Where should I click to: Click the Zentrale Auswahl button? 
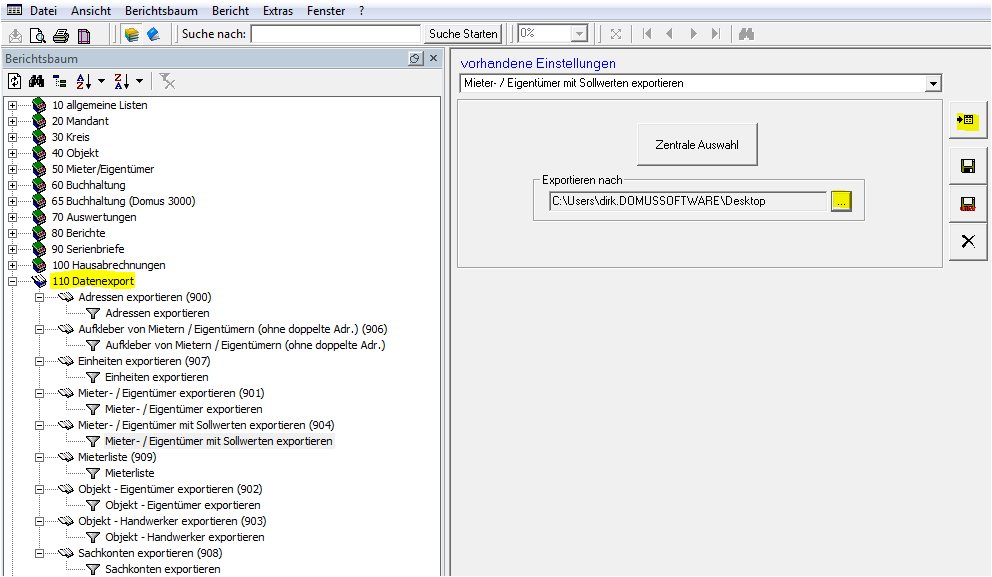tap(697, 145)
